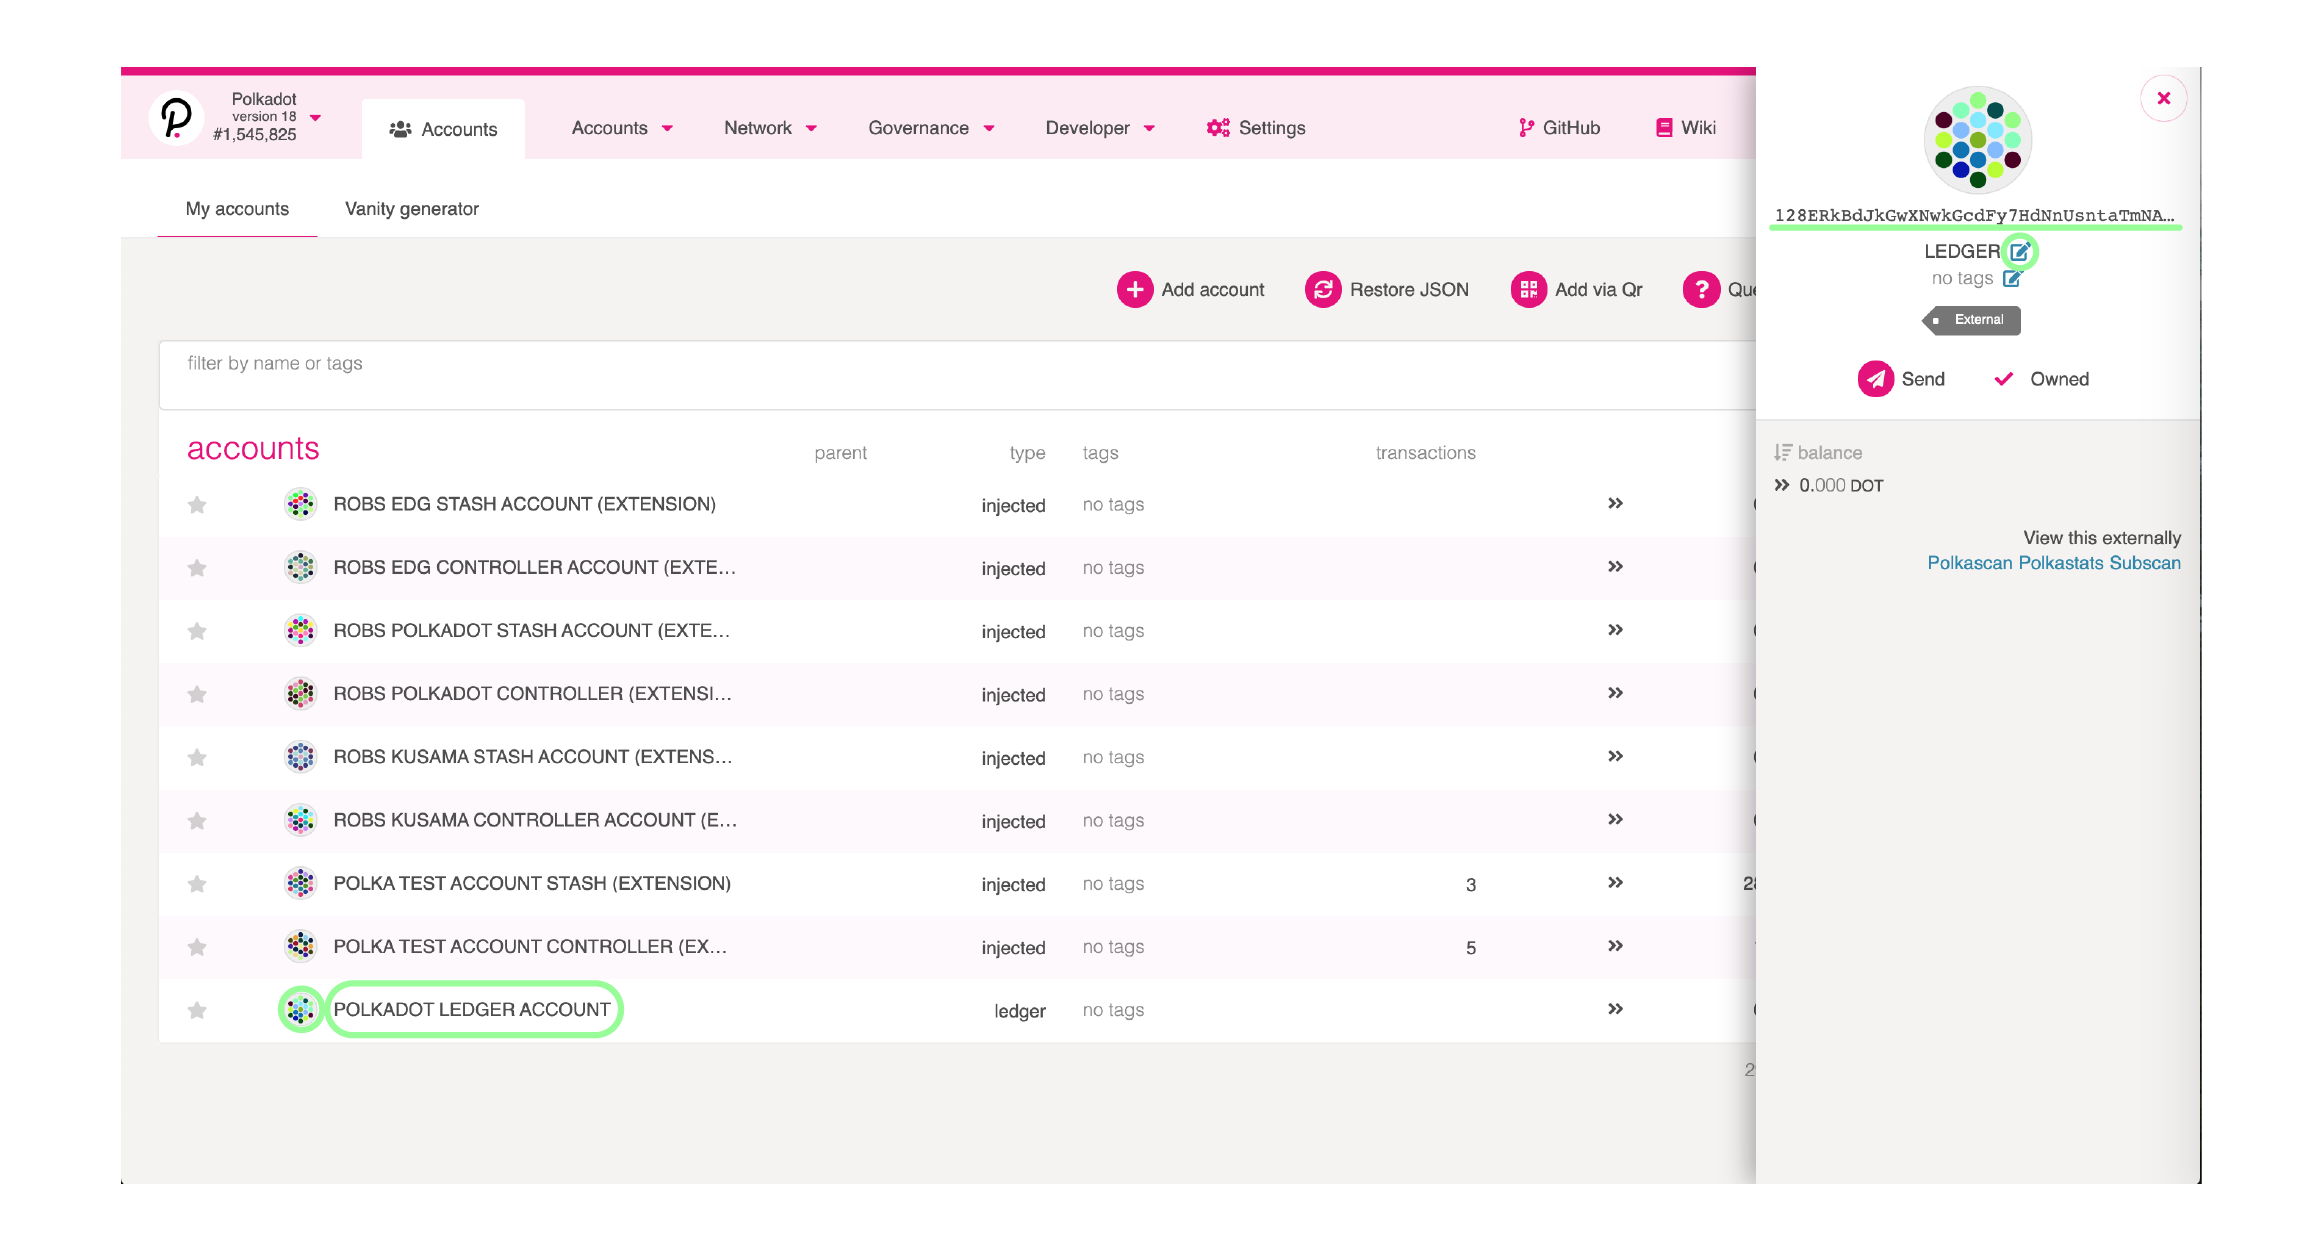Edit the no tags pencil icon in sidebar

tap(2012, 278)
